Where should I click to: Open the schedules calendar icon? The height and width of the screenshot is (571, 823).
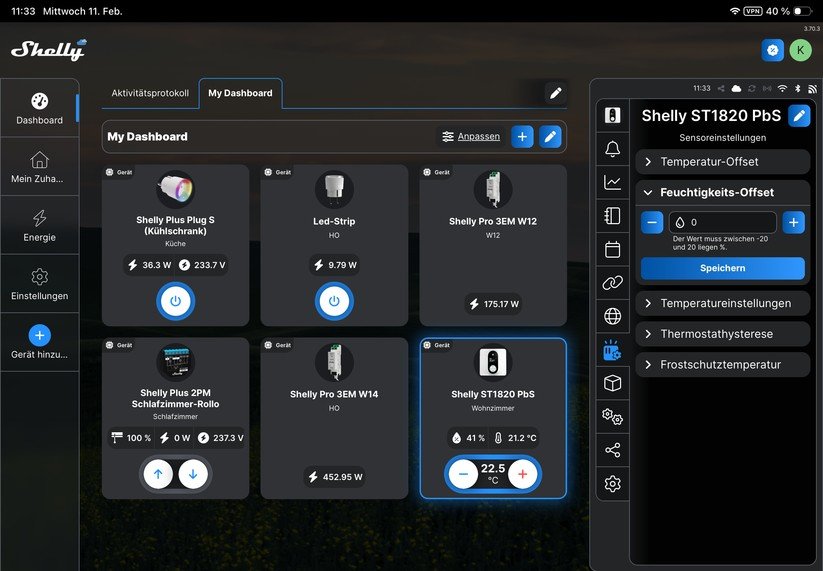(x=613, y=249)
